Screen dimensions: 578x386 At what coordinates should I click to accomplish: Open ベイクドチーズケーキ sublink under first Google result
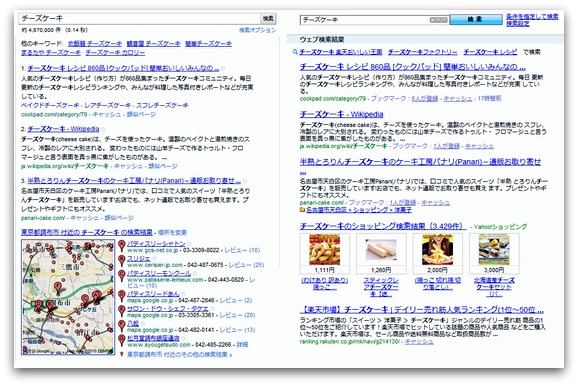[x=50, y=105]
